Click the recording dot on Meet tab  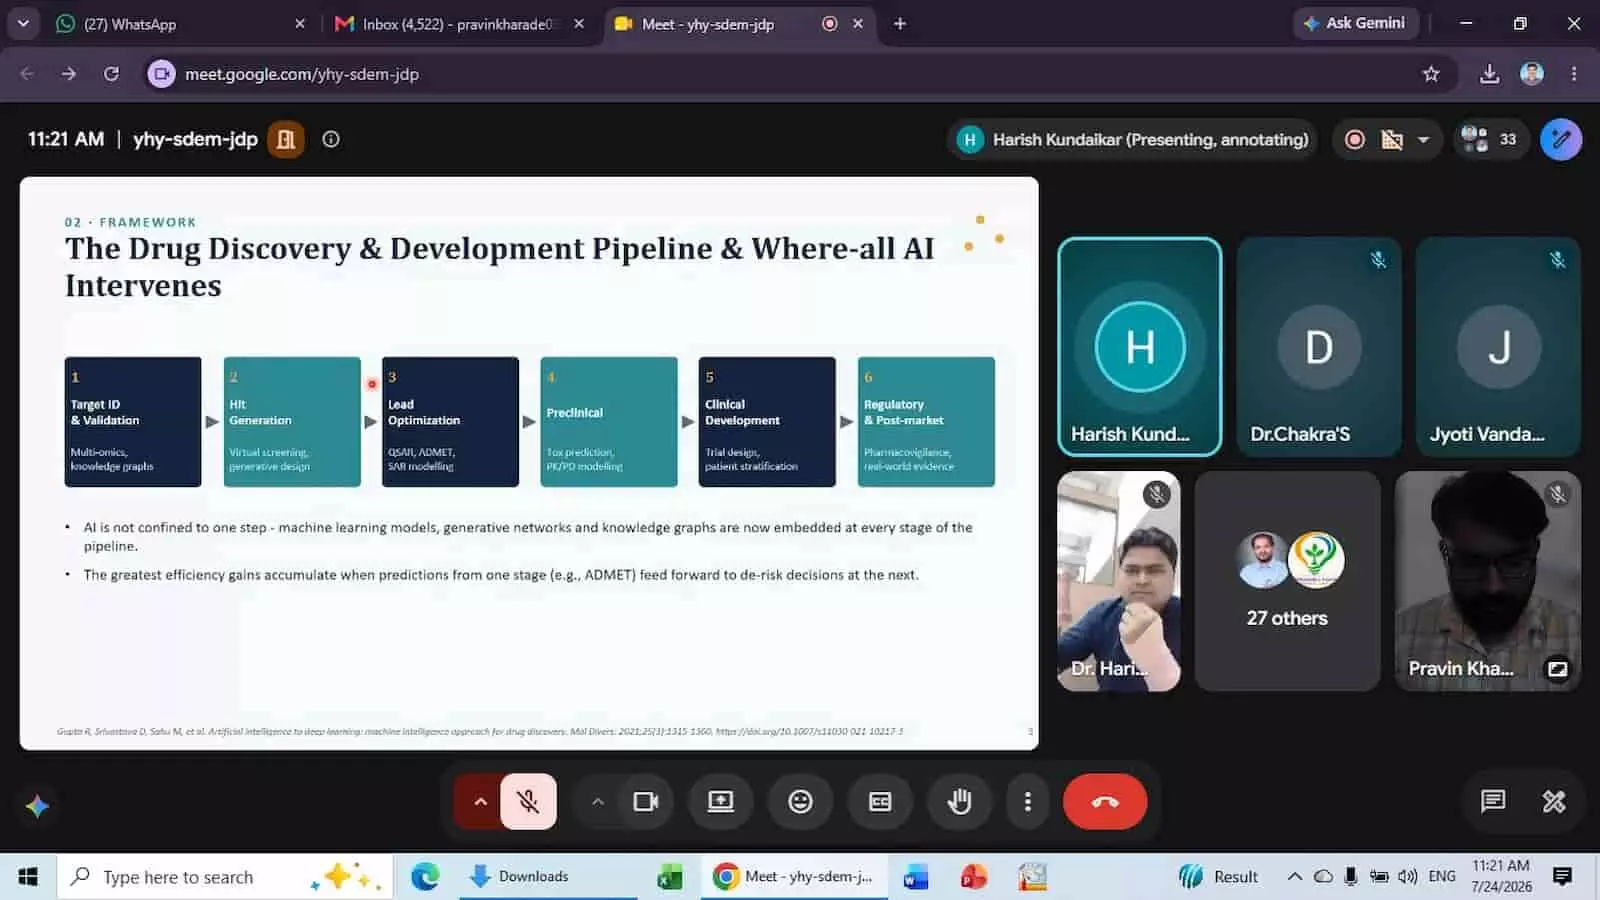pos(829,24)
